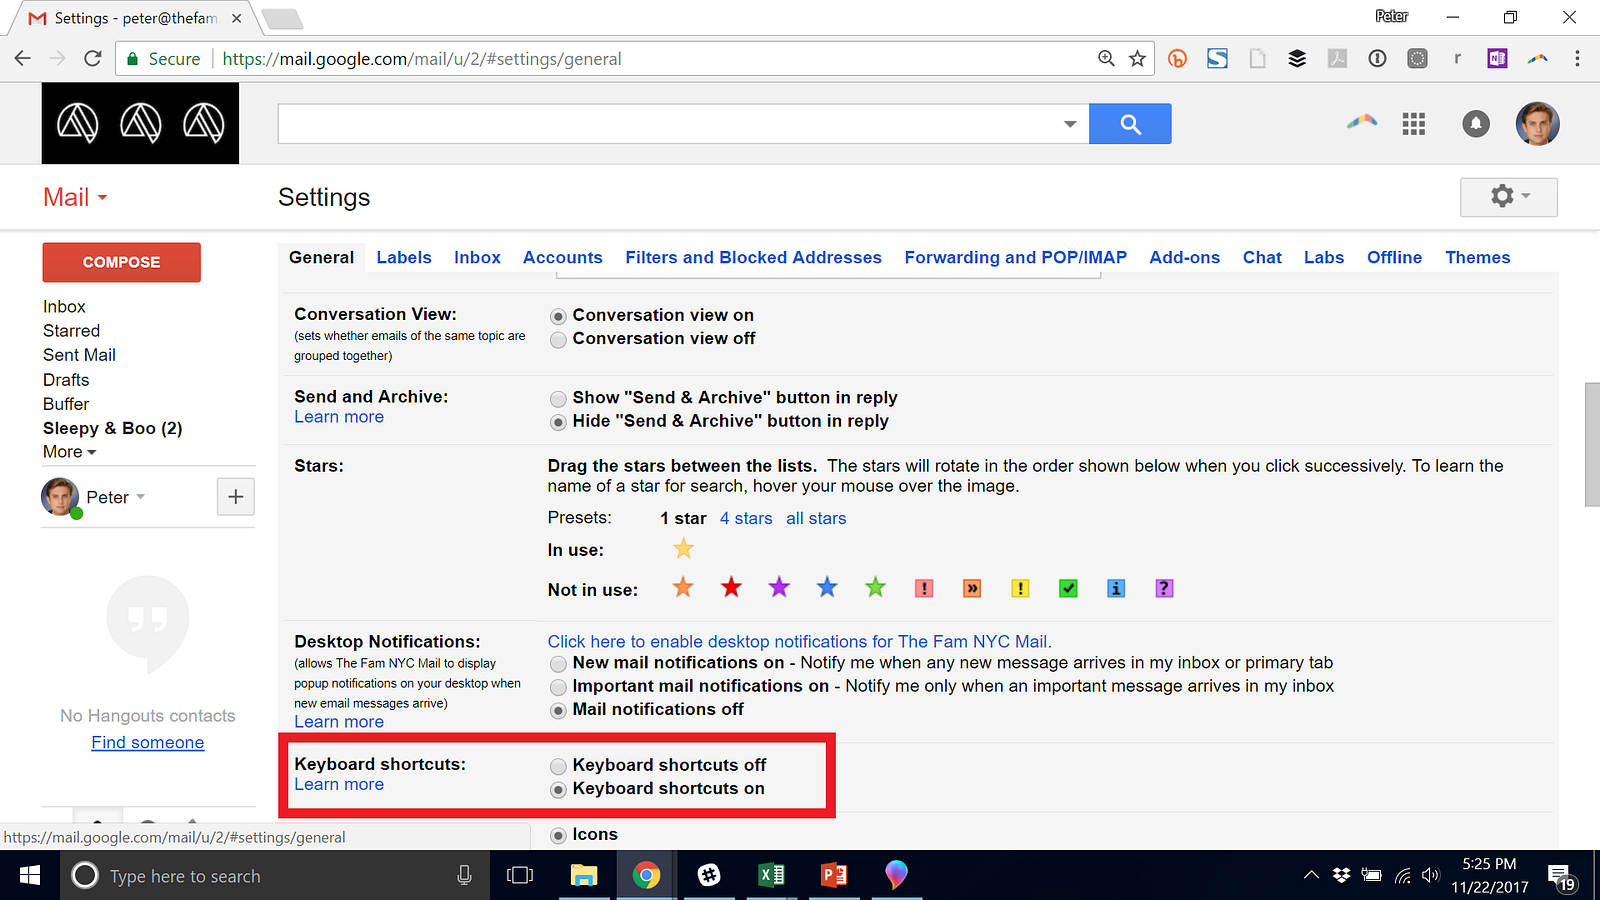Open Forwarding and POP/IMAP tab
Screen dimensions: 1600x900
tap(1016, 257)
